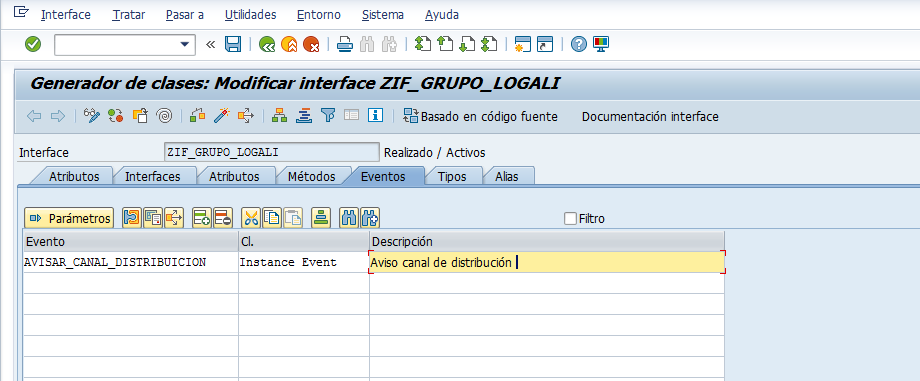Enable the Filtro checkbox

(x=570, y=218)
